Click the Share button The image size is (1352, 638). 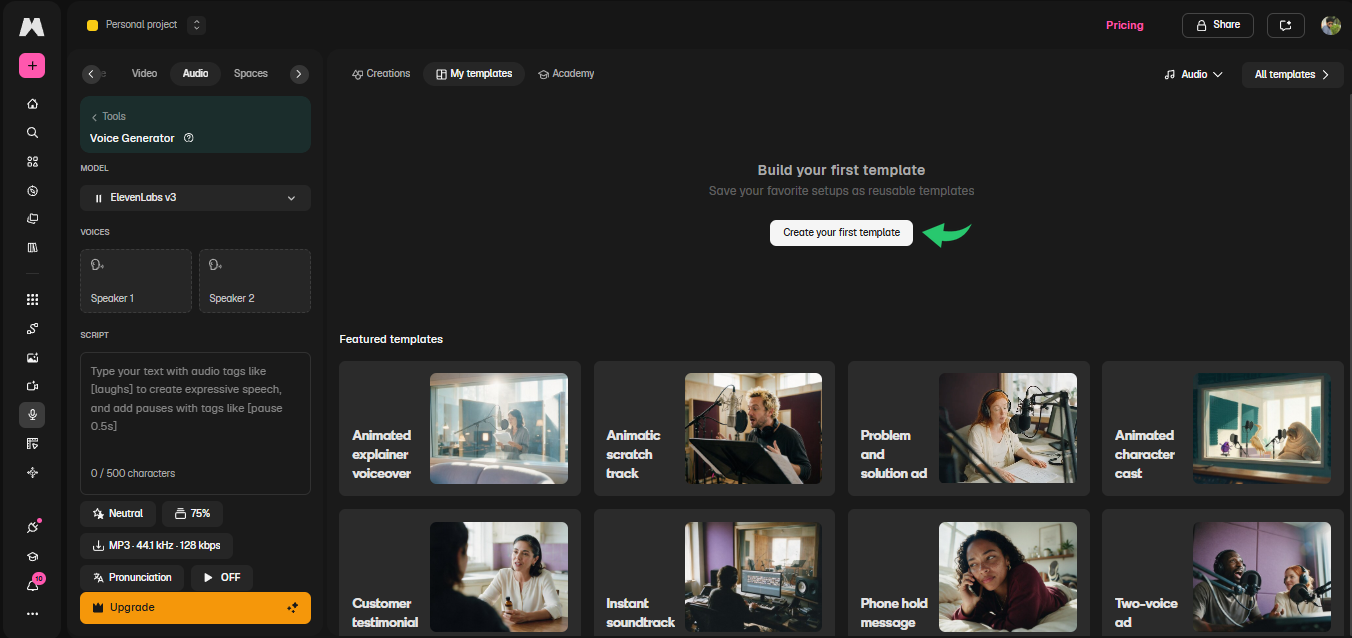point(1217,25)
